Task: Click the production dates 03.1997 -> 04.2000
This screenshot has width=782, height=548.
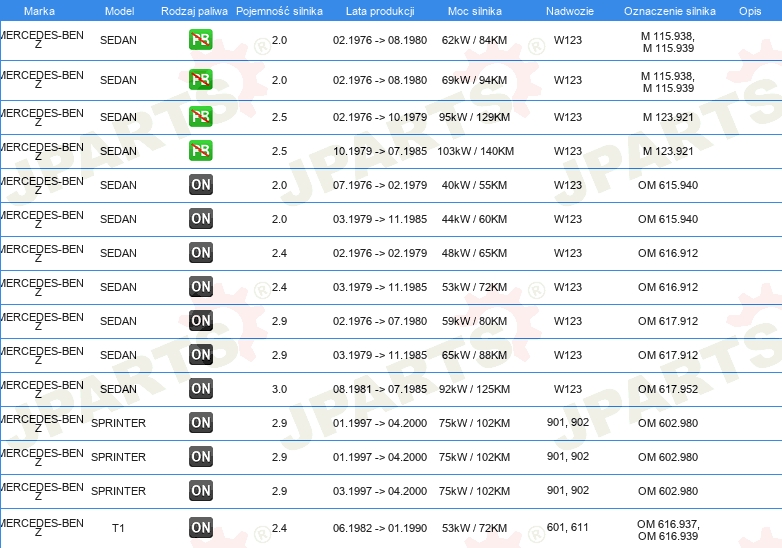Action: tap(380, 491)
